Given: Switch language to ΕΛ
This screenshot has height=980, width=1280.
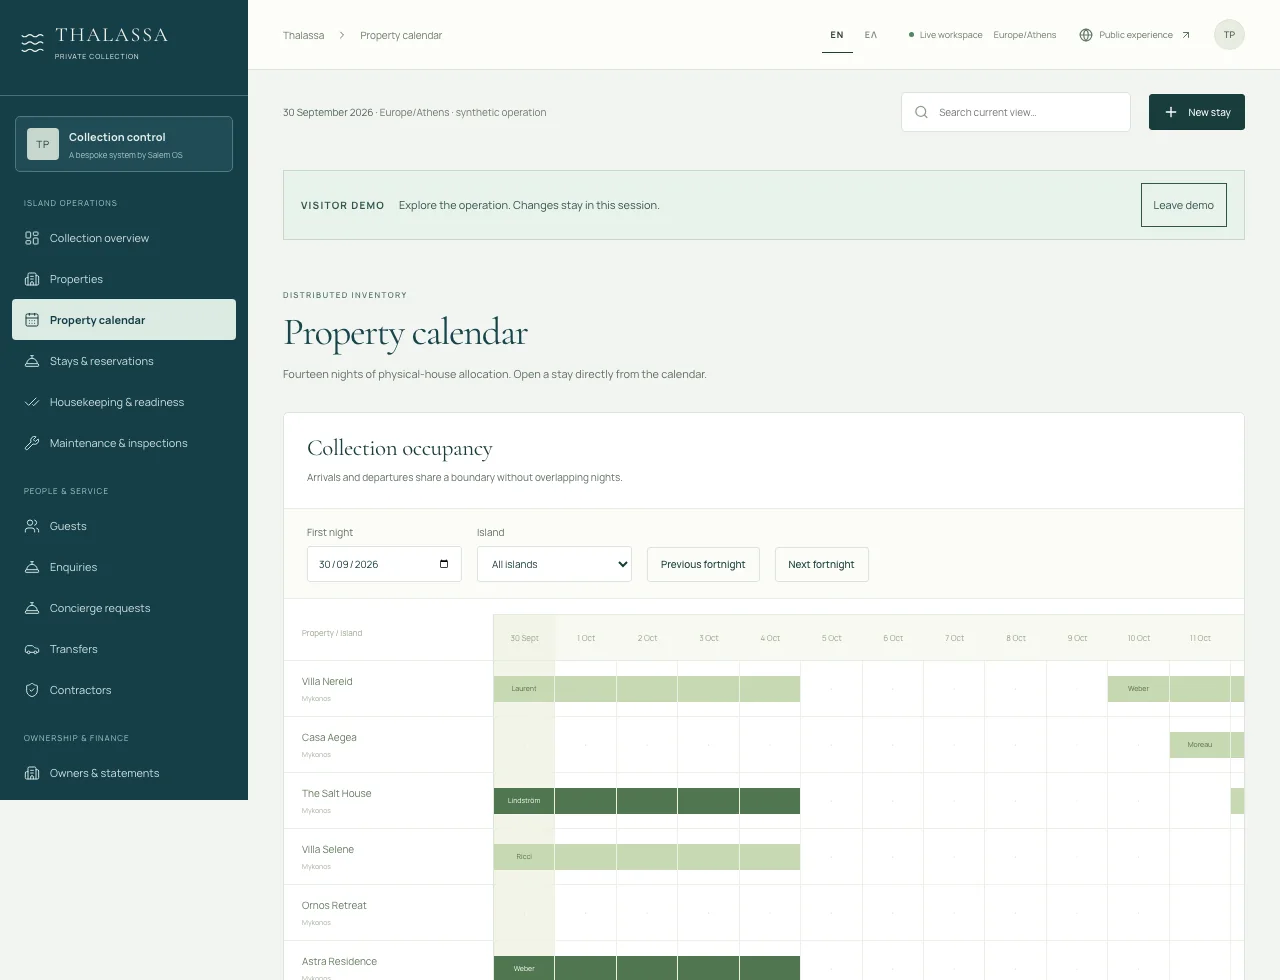Looking at the screenshot, I should [x=871, y=35].
